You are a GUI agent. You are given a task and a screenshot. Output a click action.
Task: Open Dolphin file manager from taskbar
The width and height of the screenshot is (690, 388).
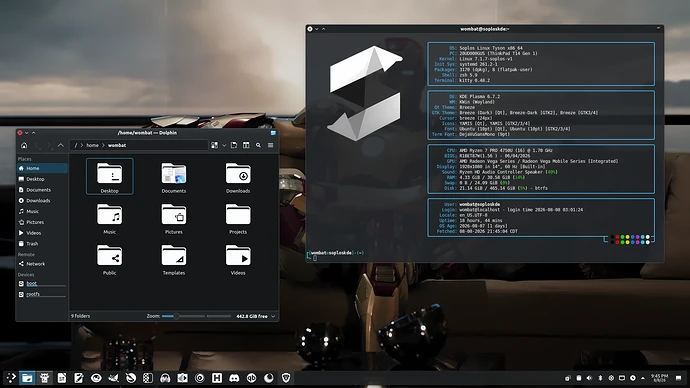(x=27, y=377)
